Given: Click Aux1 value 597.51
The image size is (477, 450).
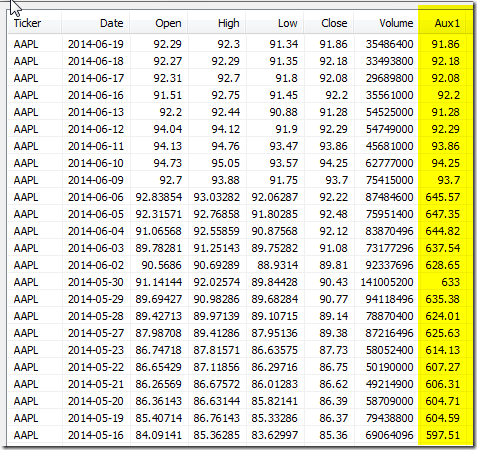Looking at the screenshot, I should click(x=443, y=435).
